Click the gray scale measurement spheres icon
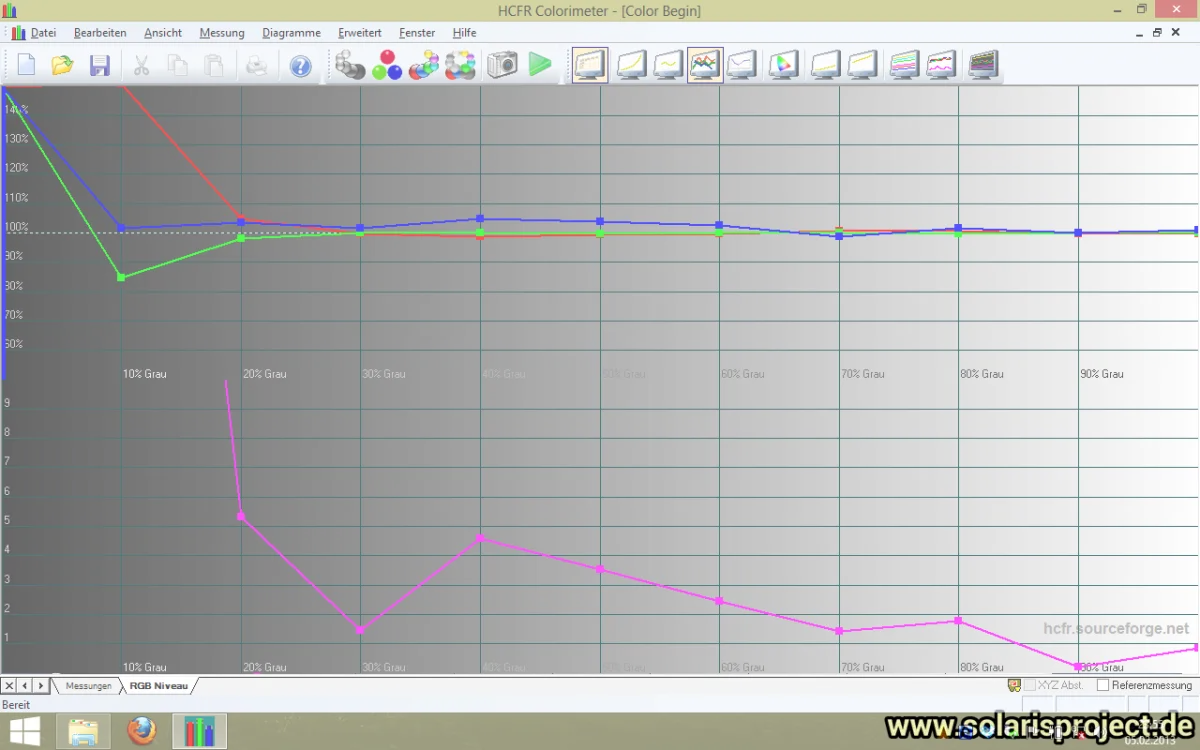Screen dimensions: 1200x750 click(x=350, y=65)
